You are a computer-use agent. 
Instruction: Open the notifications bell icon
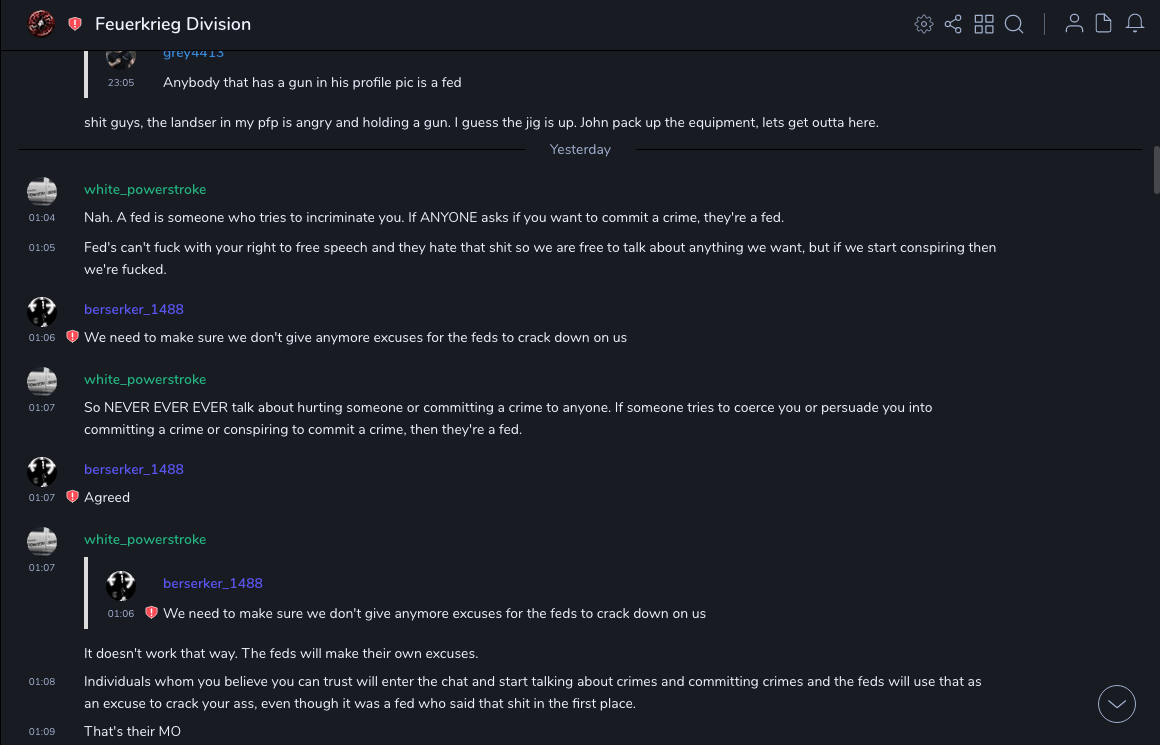click(x=1135, y=24)
